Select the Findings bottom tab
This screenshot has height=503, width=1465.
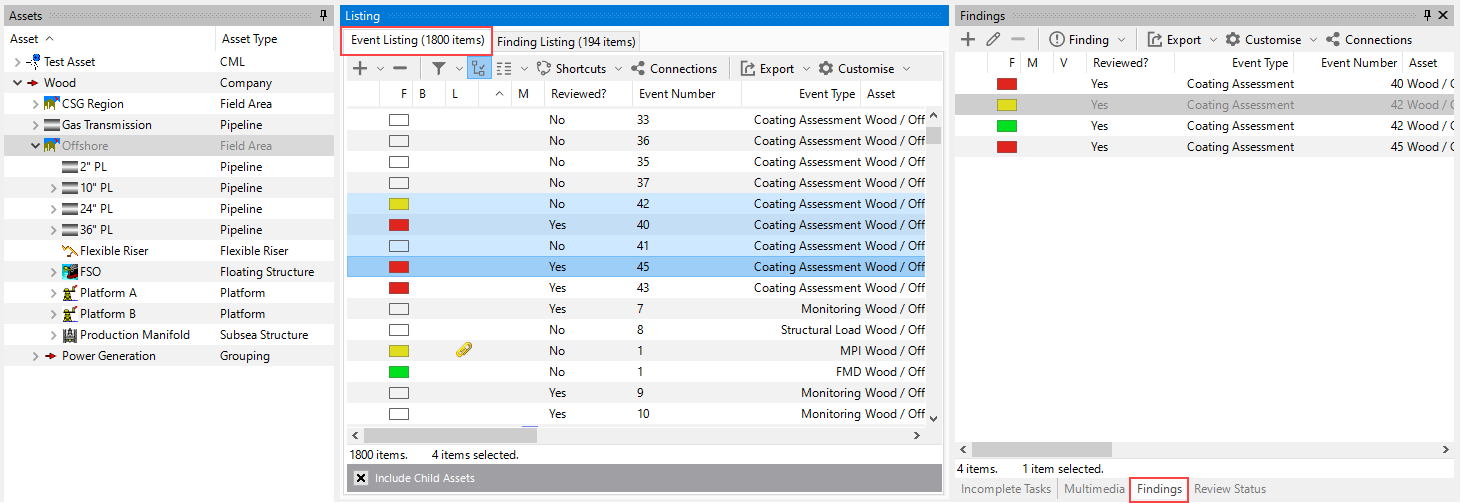1160,489
